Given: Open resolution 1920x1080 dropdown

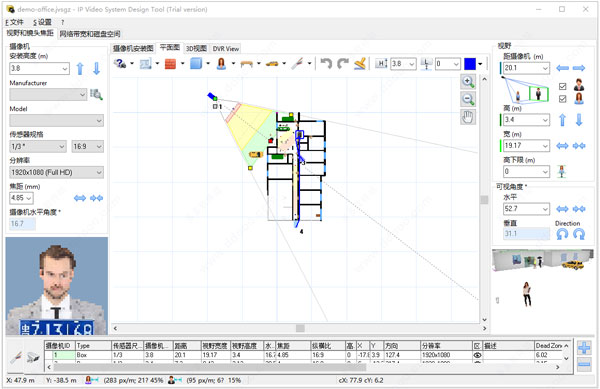Looking at the screenshot, I should coord(99,173).
